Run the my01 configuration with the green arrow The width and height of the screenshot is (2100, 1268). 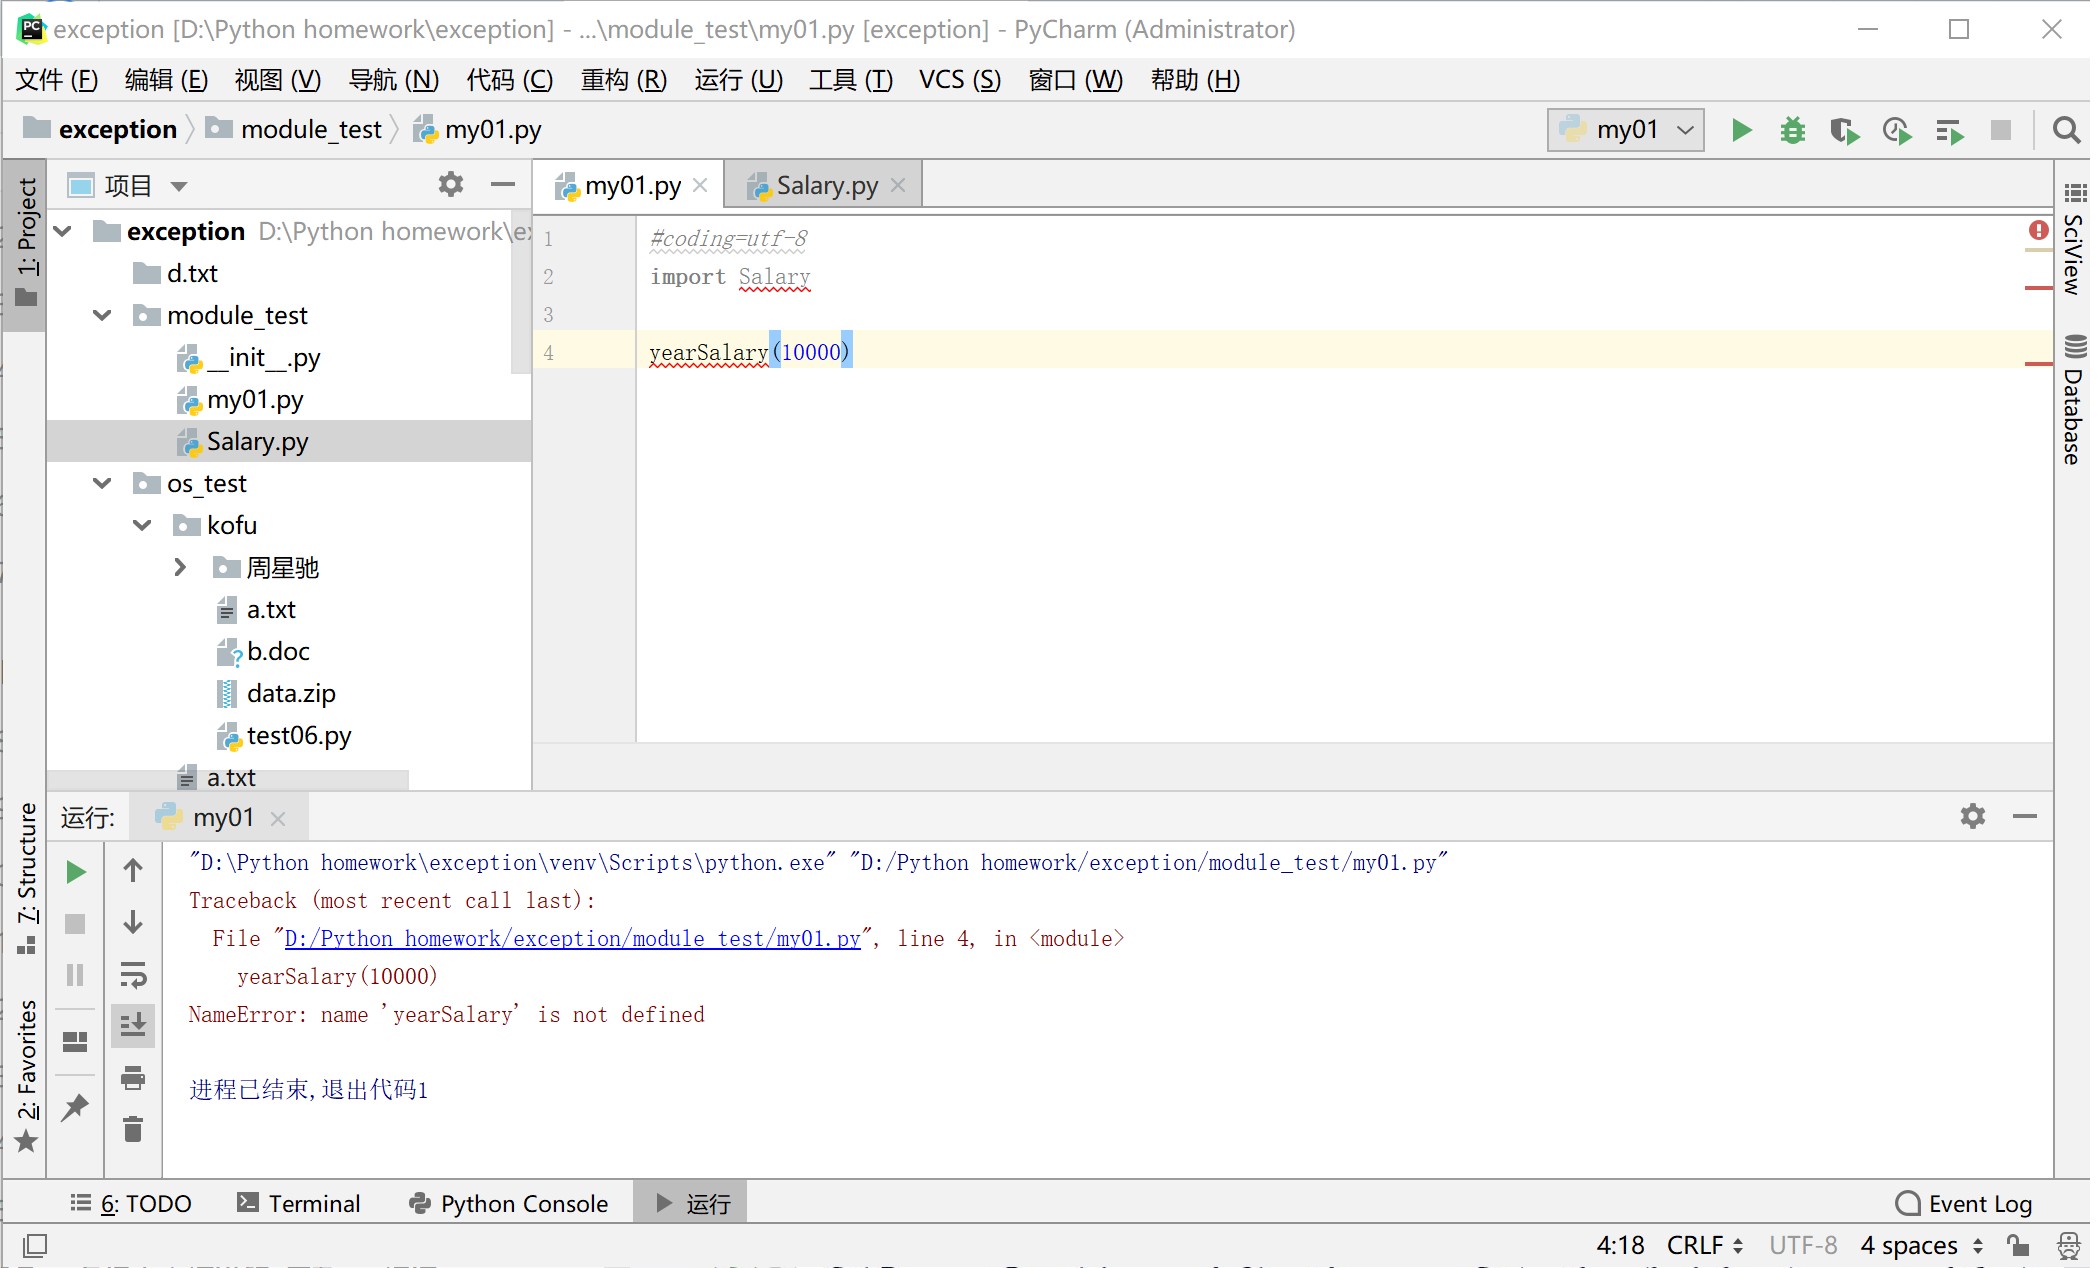1741,130
